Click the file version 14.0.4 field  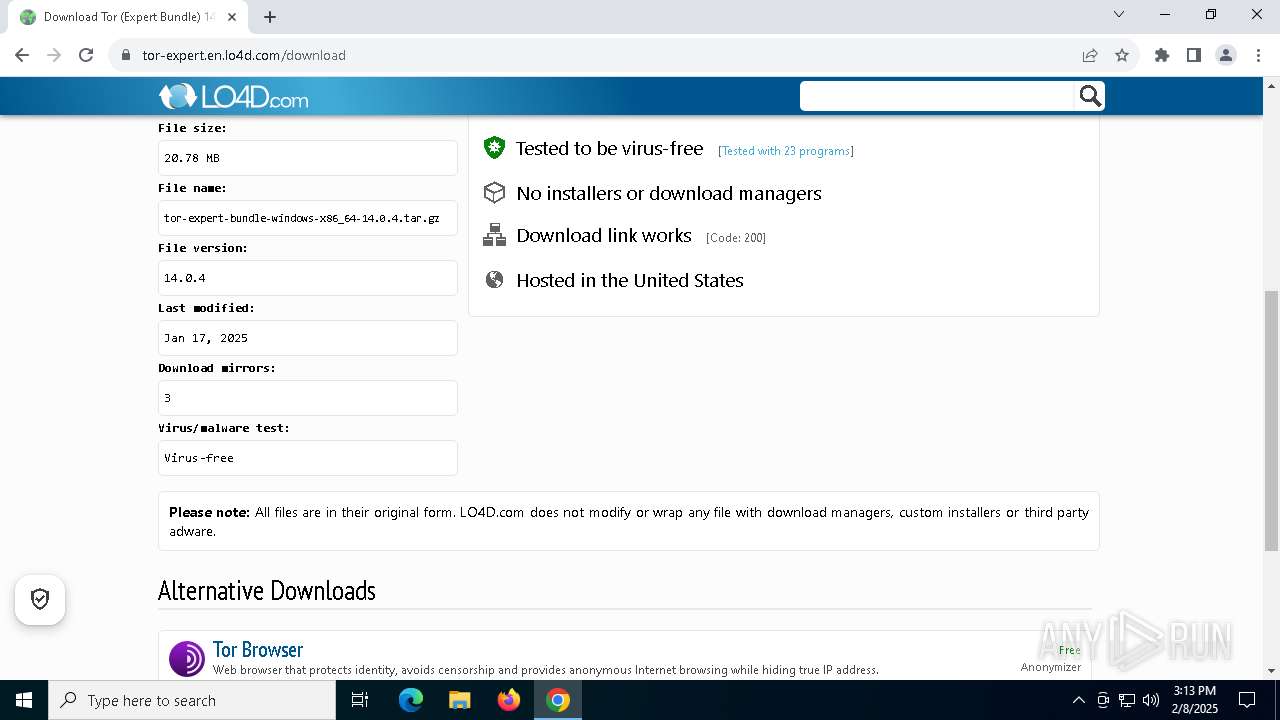[x=308, y=278]
